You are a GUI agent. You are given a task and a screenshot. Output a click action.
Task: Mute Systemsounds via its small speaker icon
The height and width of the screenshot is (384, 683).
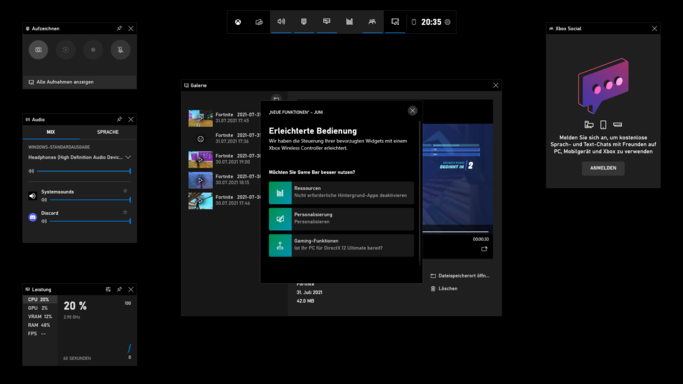tap(44, 200)
